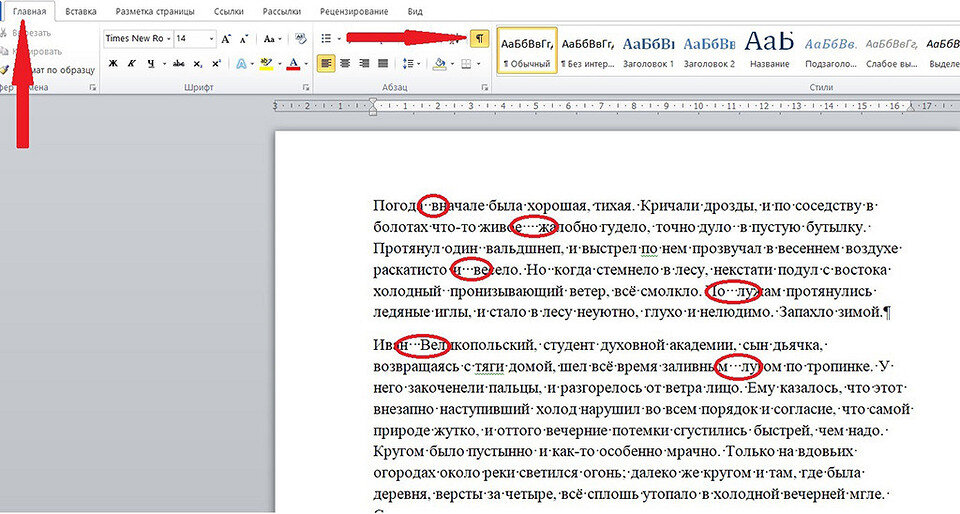Expand the borders dropdown arrow
The height and width of the screenshot is (514, 960).
point(478,64)
